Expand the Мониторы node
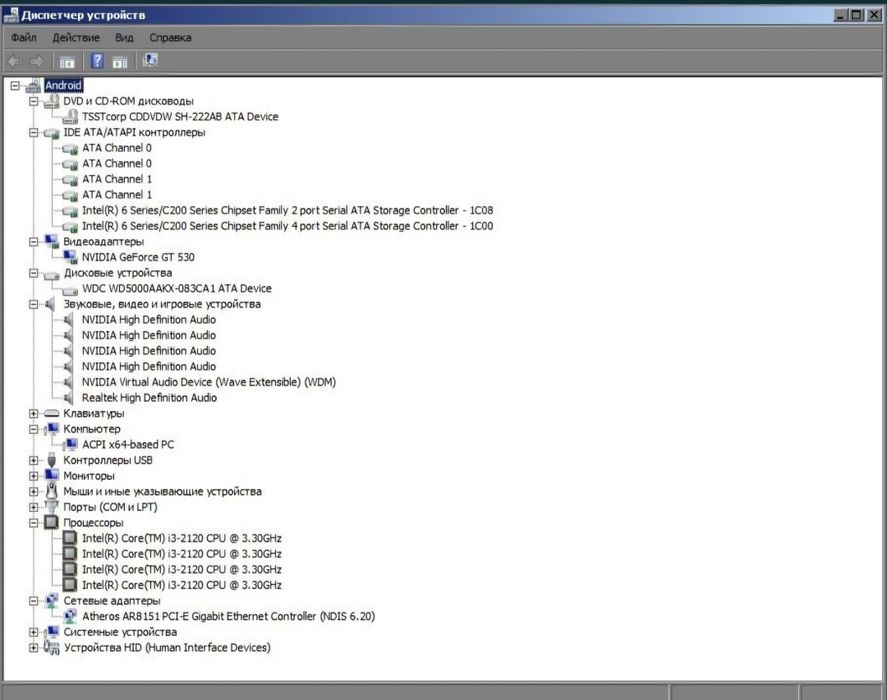This screenshot has width=887, height=700. click(33, 476)
